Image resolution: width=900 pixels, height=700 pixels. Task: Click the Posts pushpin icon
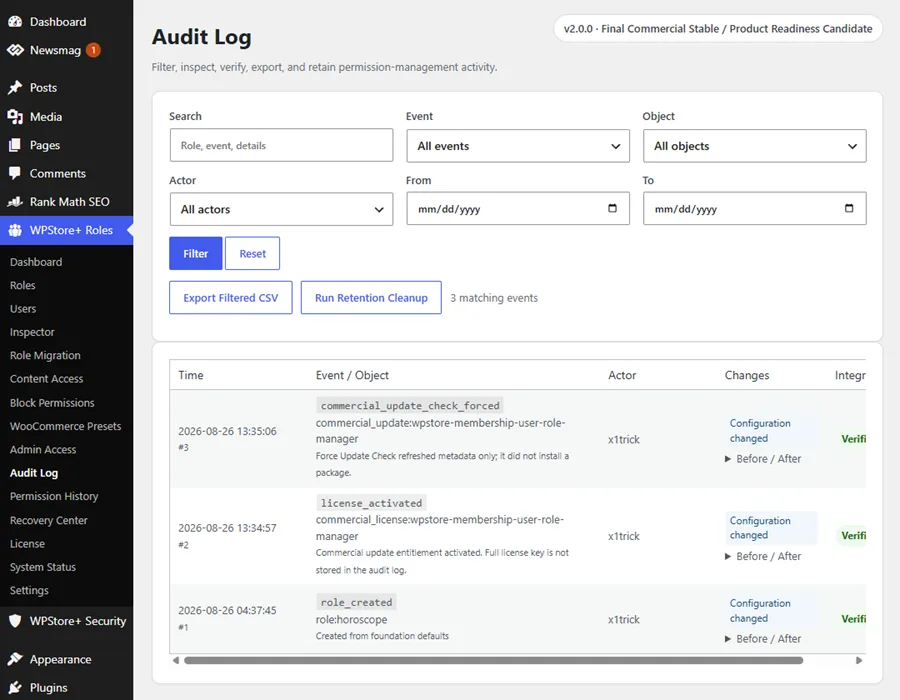(15, 88)
